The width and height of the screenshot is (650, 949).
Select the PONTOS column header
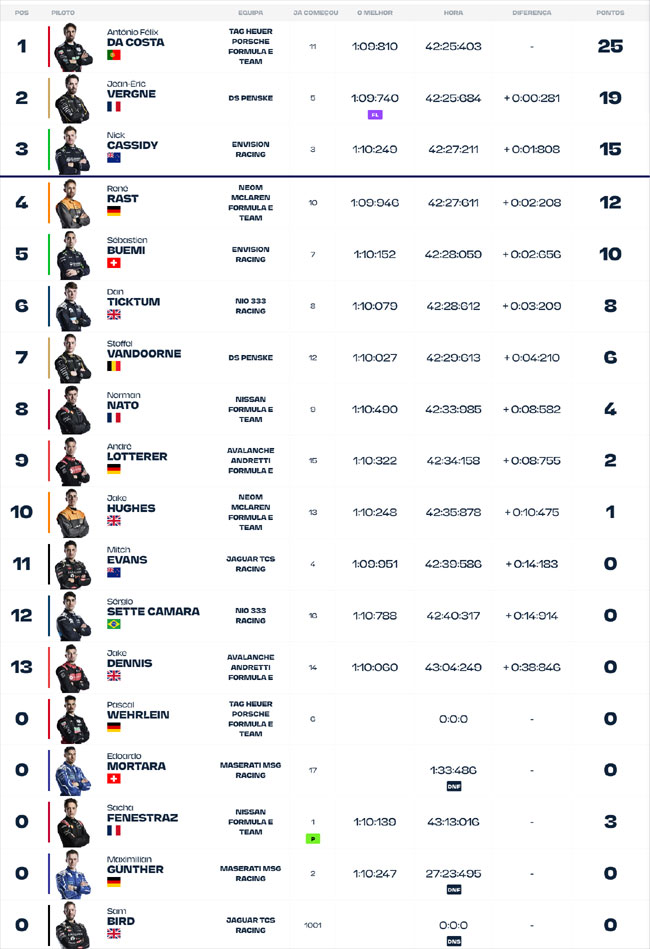click(610, 13)
